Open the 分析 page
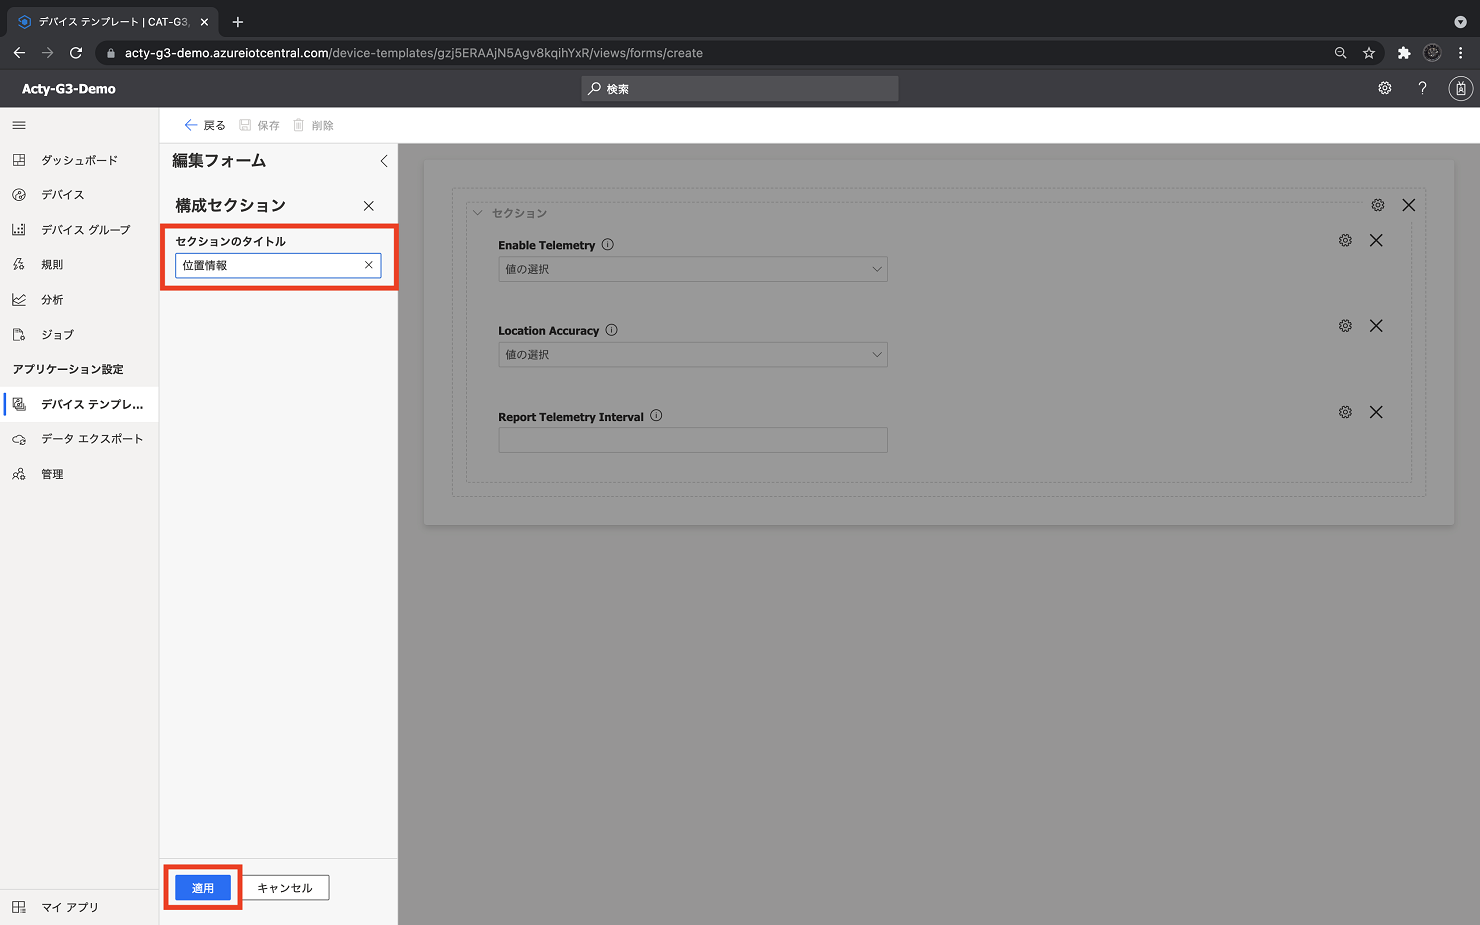 [x=79, y=300]
